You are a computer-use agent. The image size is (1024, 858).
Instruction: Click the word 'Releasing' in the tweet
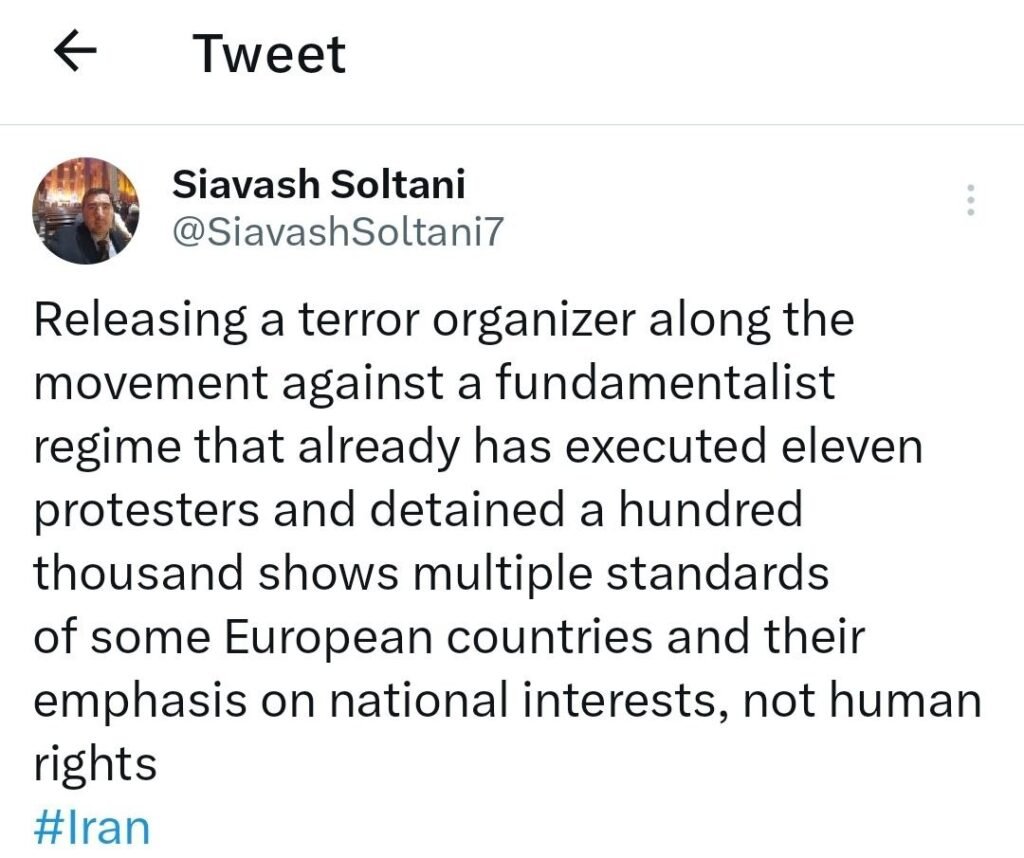140,321
